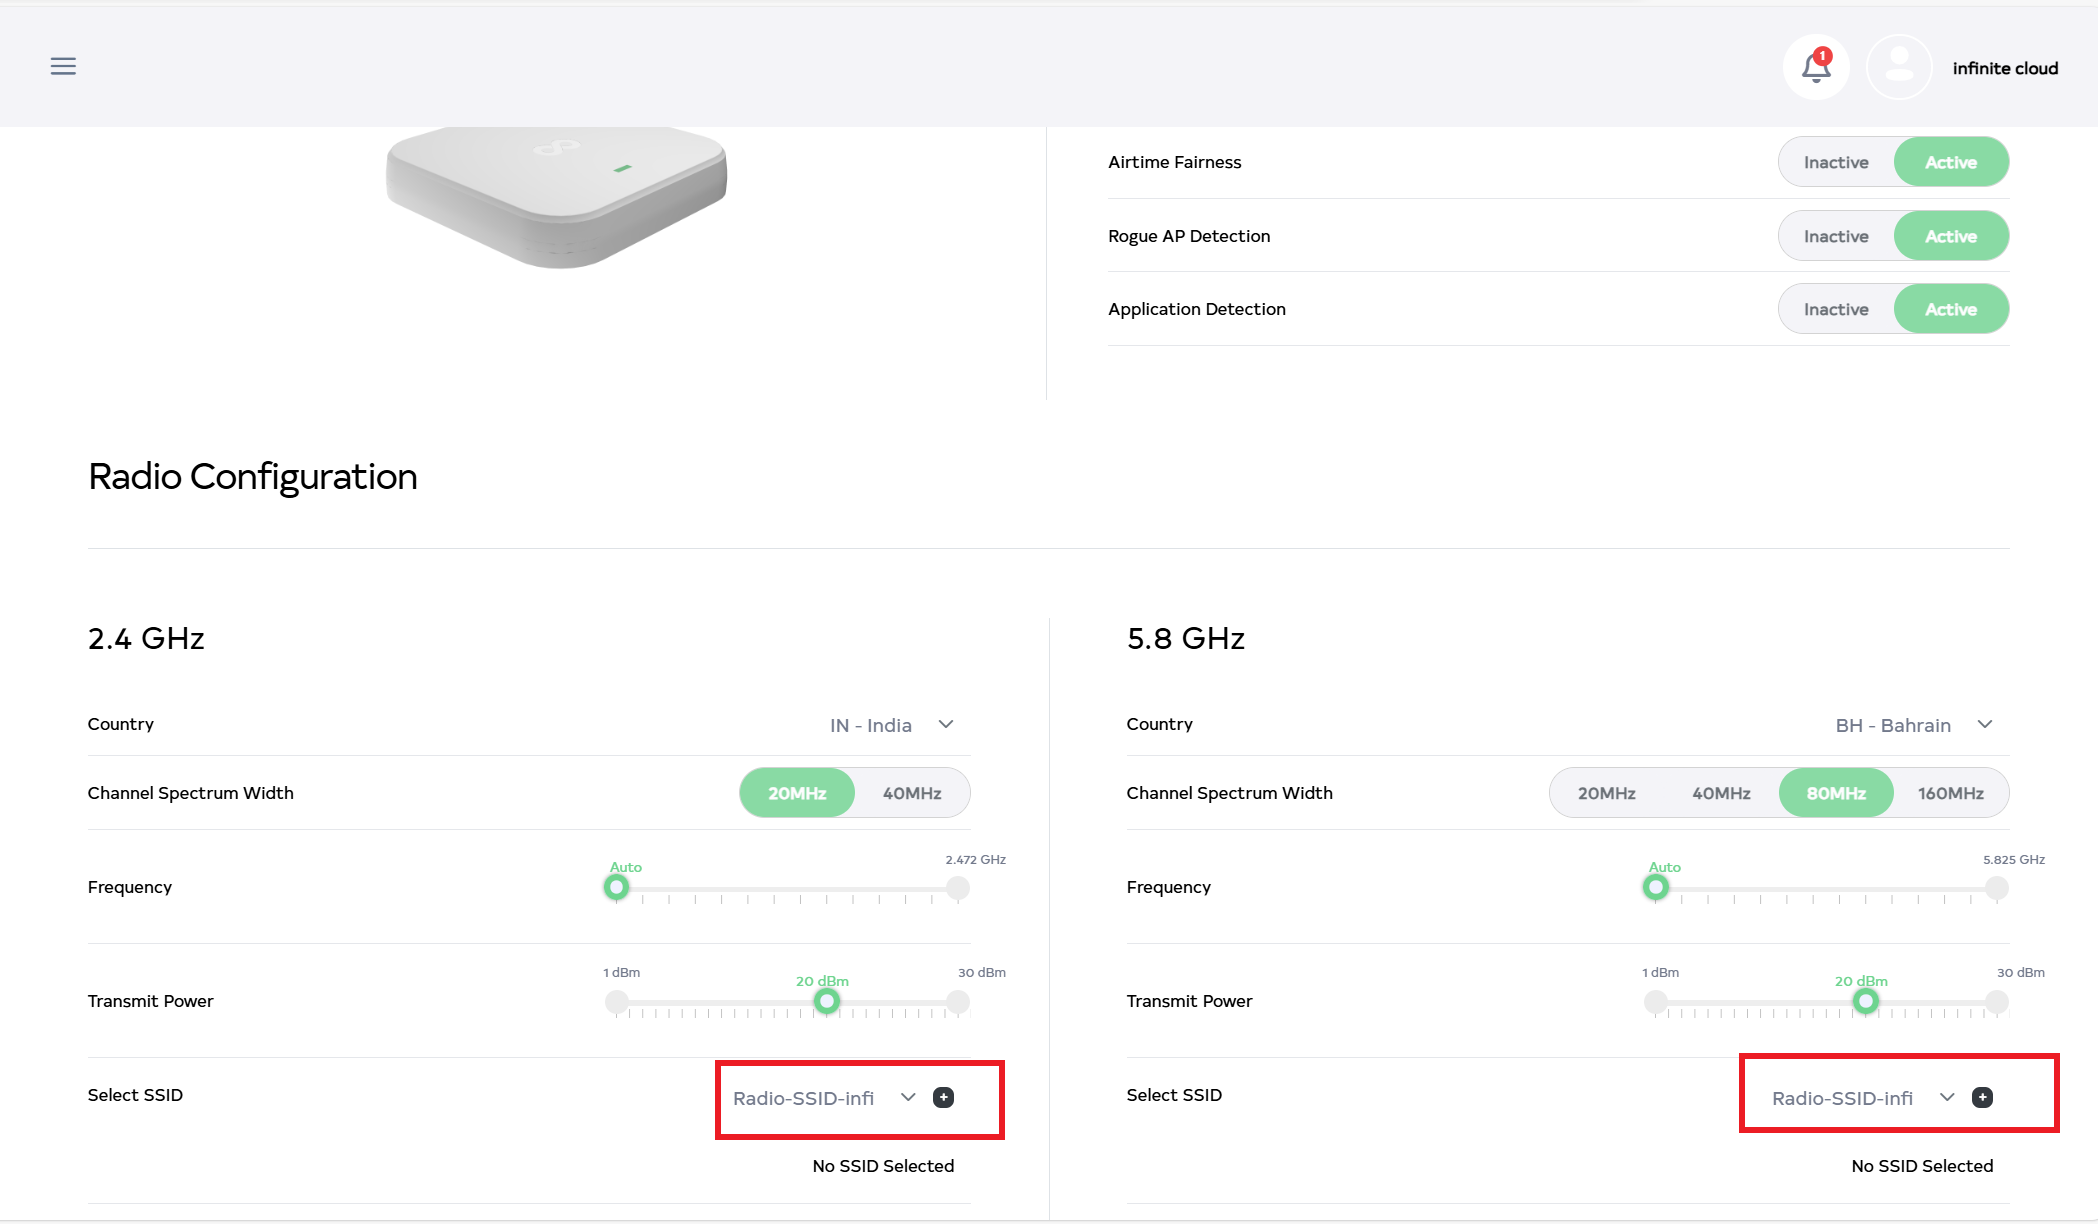Click the user profile avatar icon
Screen dimensions: 2098x1224
coord(1898,67)
